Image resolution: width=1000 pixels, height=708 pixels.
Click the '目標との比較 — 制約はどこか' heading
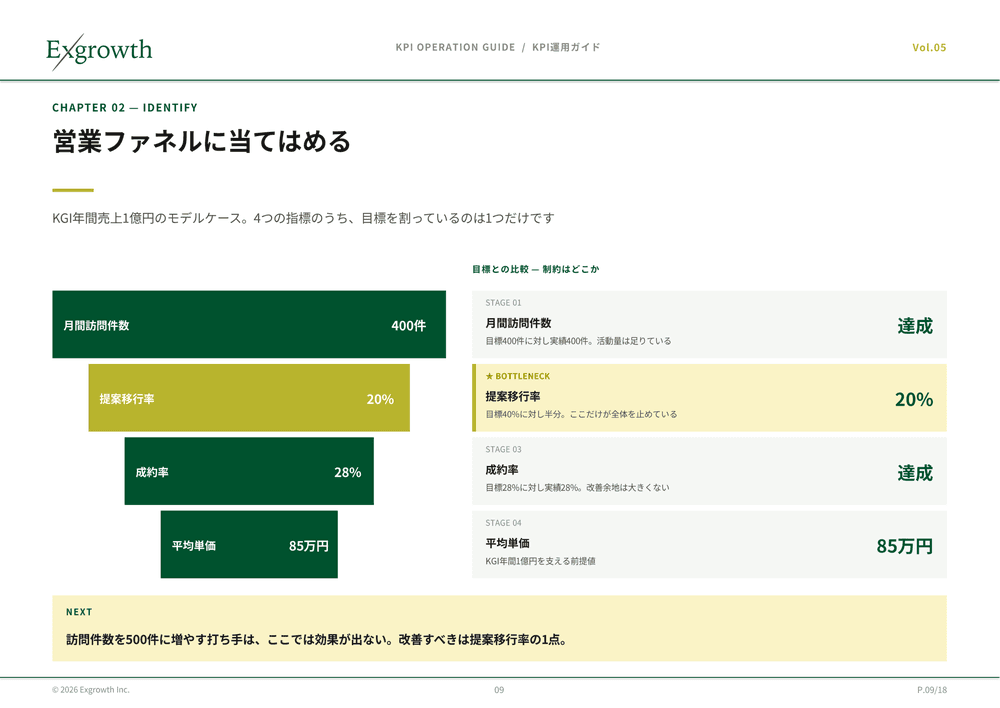click(536, 269)
